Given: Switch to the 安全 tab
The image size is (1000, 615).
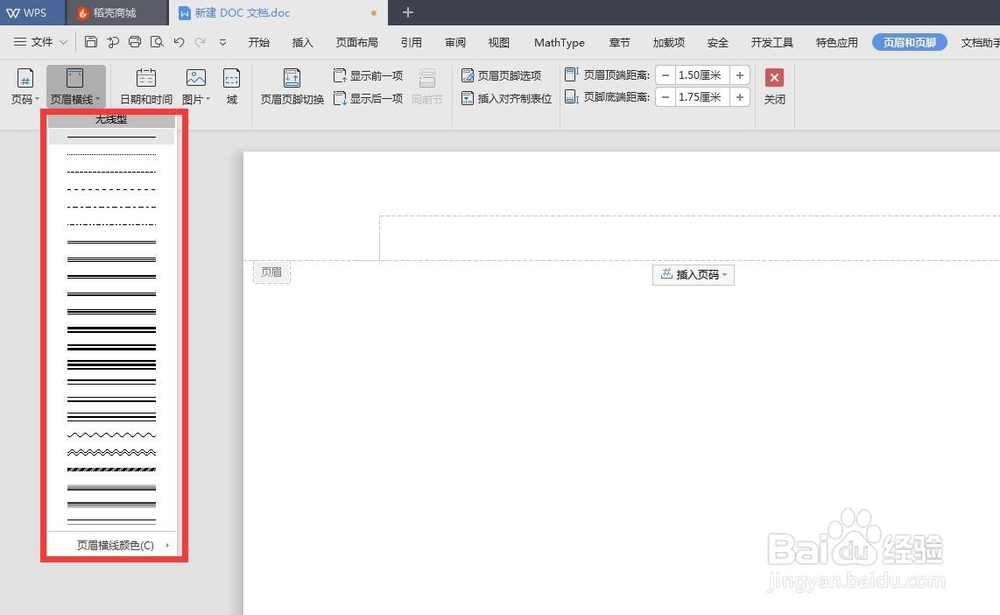Looking at the screenshot, I should pos(717,43).
